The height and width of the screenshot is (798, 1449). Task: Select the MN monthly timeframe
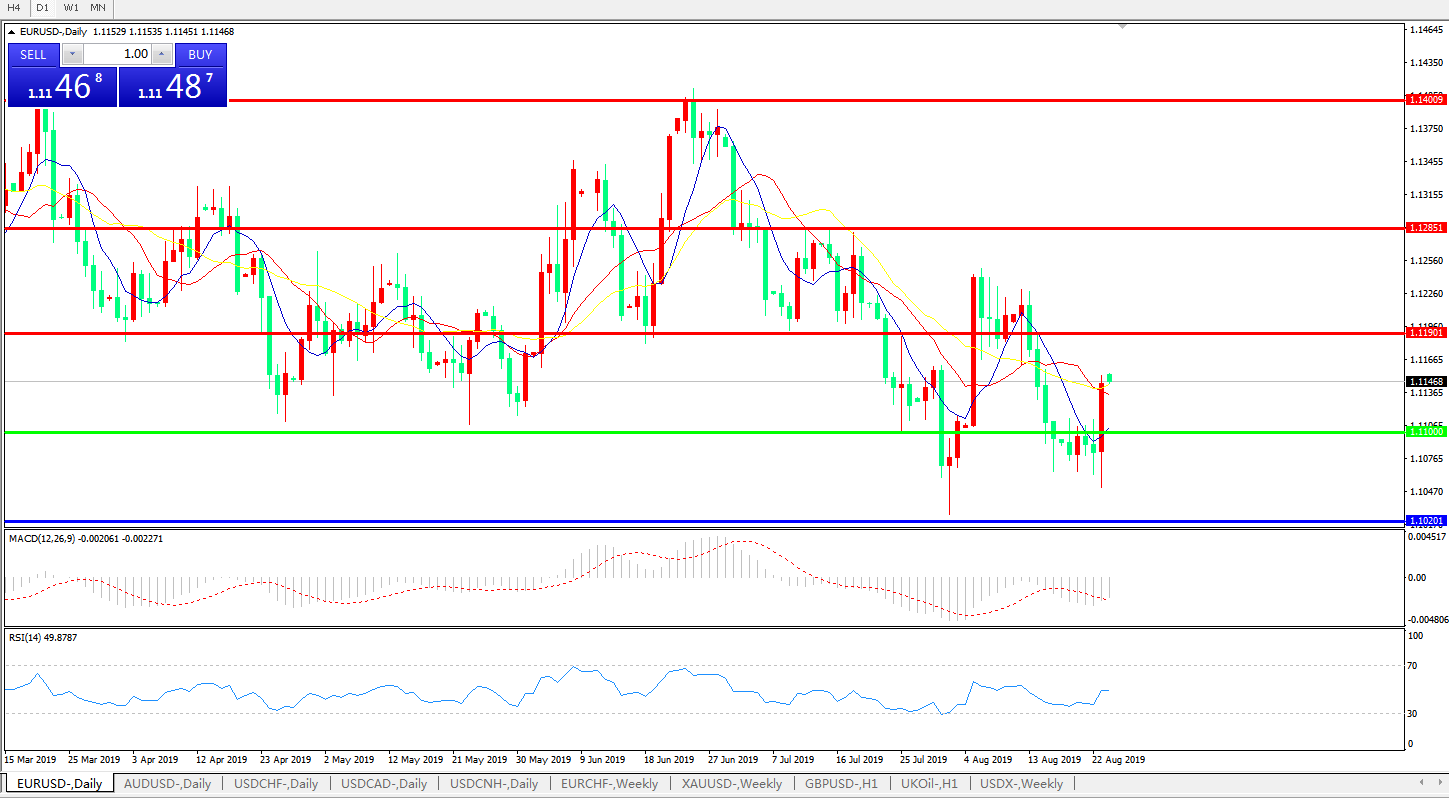97,7
